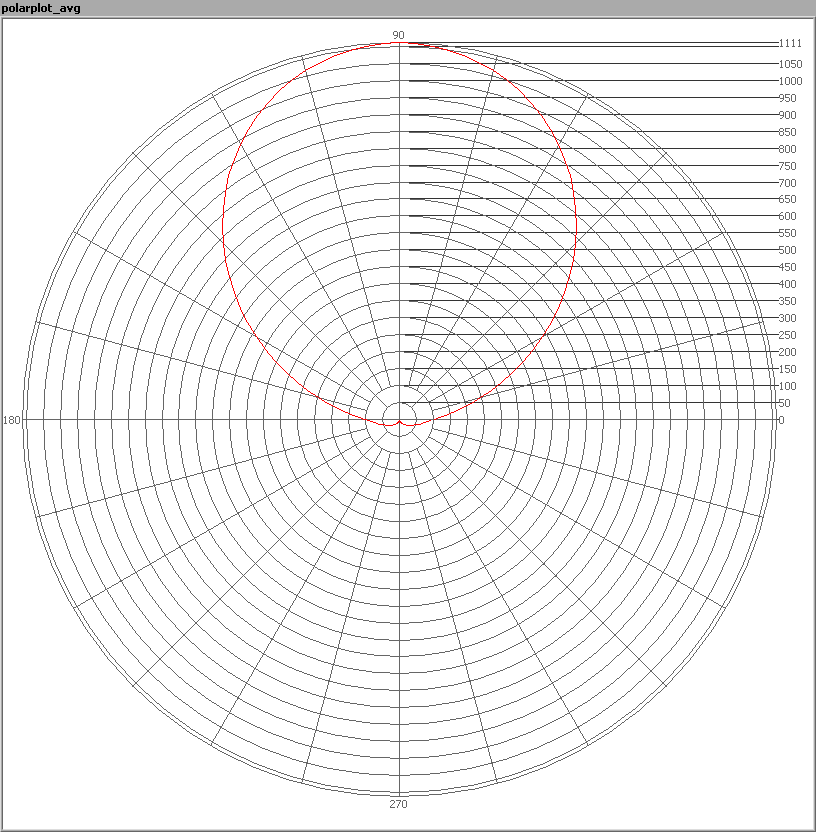
Task: Click the origin at the polar plot center
Action: 400,420
